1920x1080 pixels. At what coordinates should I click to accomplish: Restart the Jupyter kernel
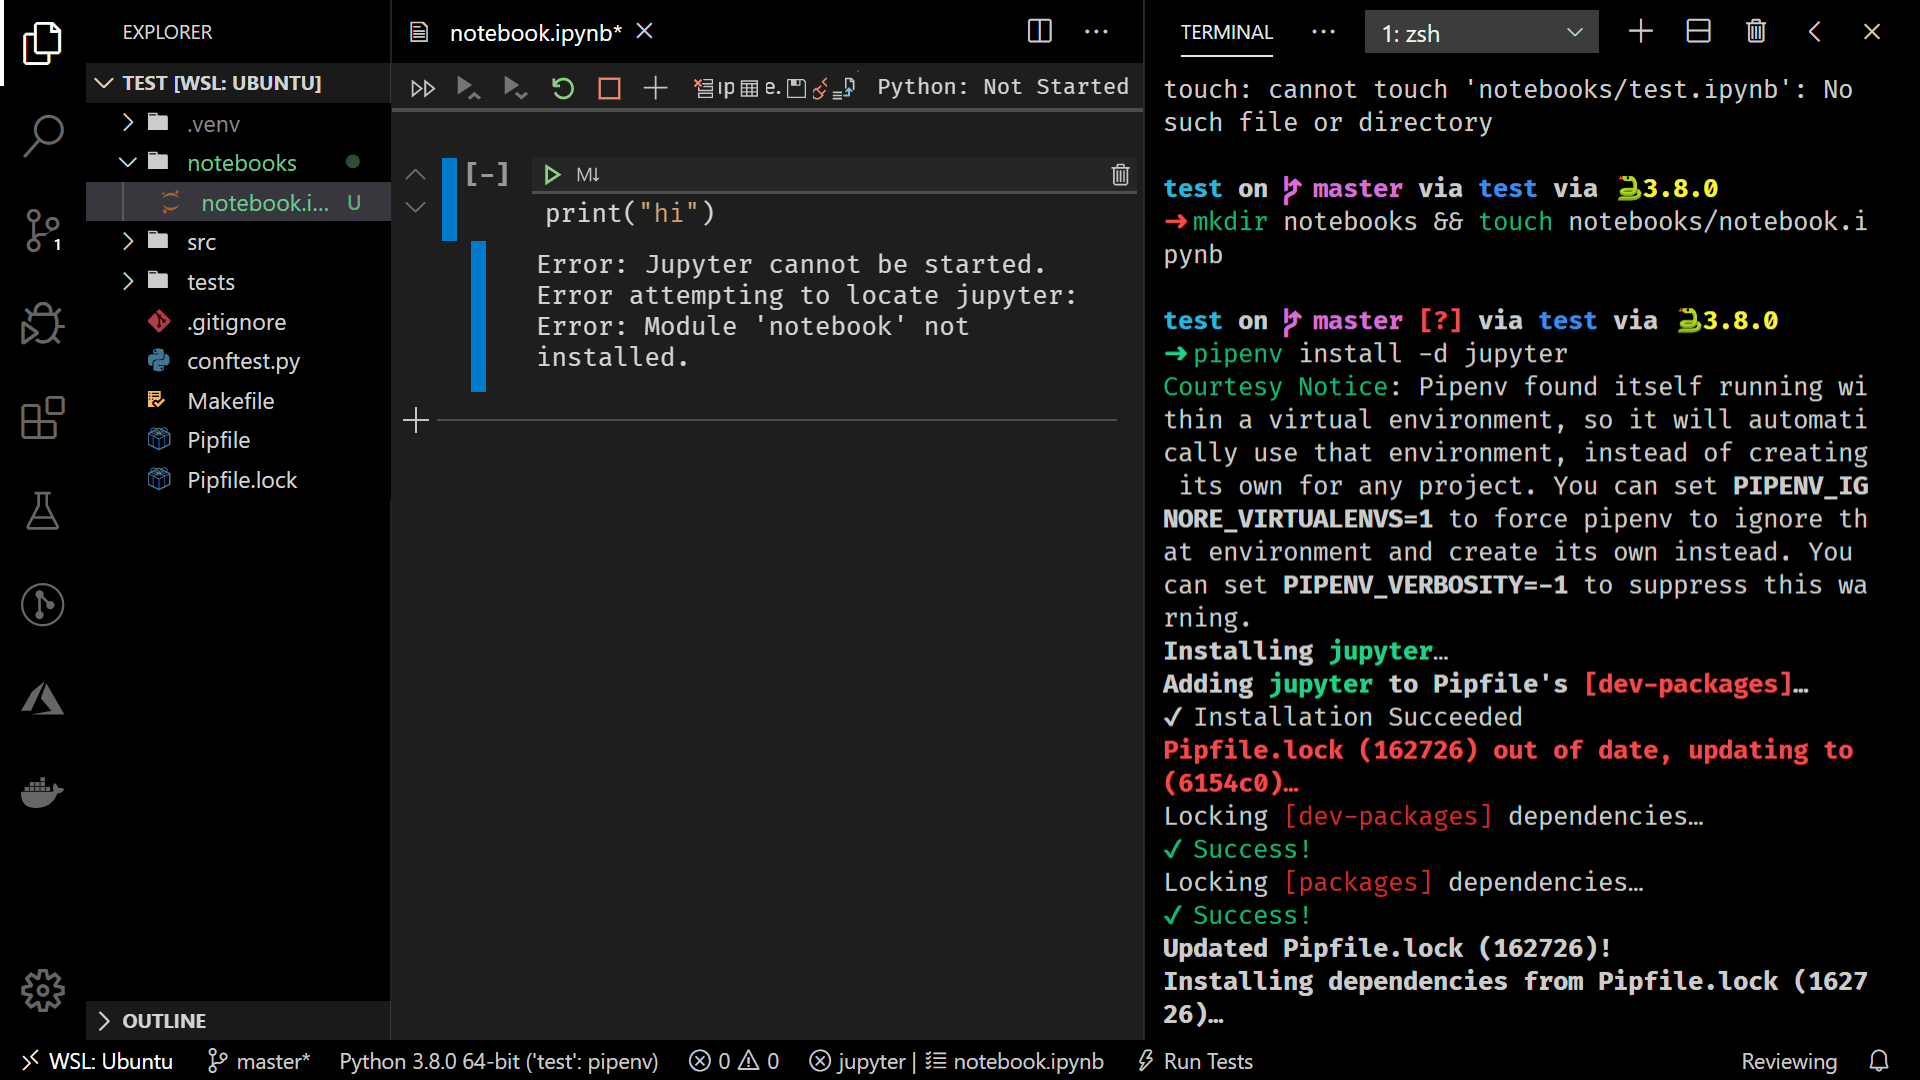point(563,88)
